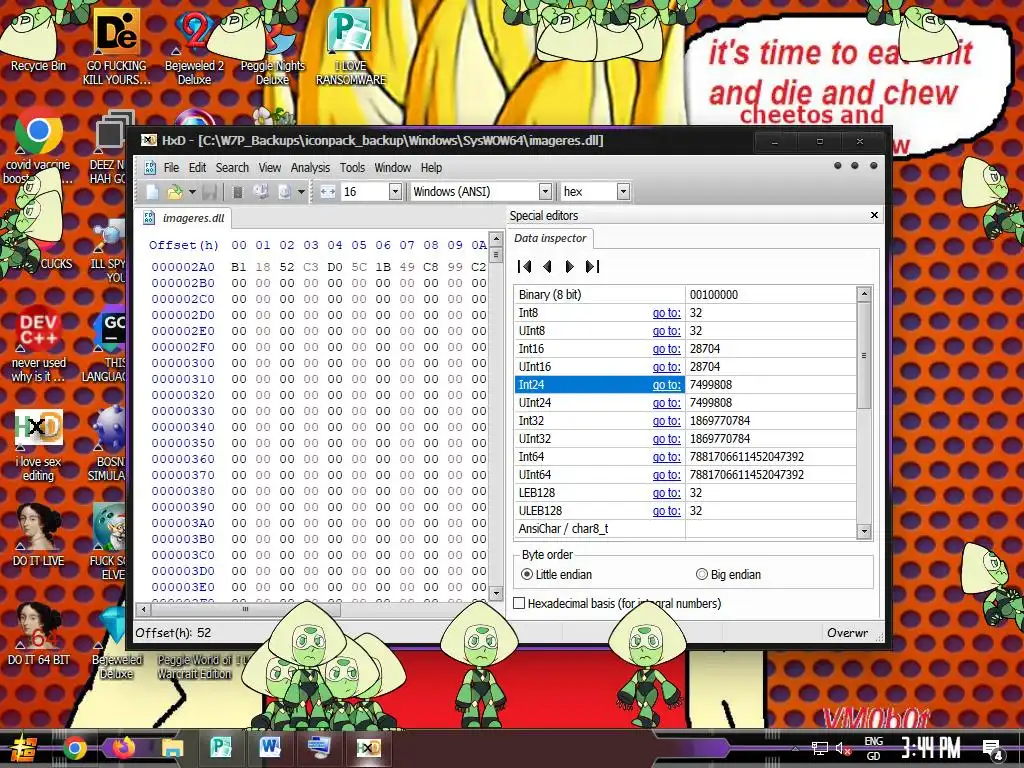The image size is (1024, 768).
Task: Click offset row 000002A0
Action: tap(183, 266)
